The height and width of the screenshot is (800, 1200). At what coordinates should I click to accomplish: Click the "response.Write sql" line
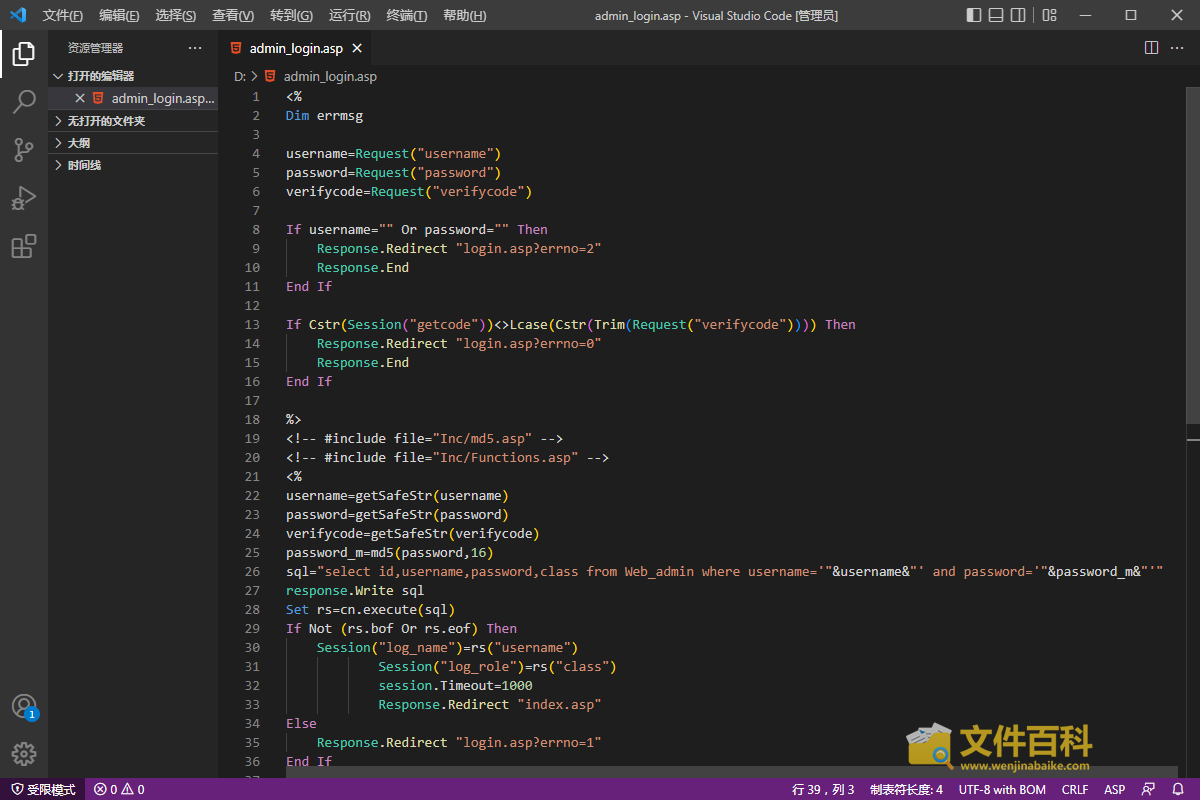[x=355, y=590]
